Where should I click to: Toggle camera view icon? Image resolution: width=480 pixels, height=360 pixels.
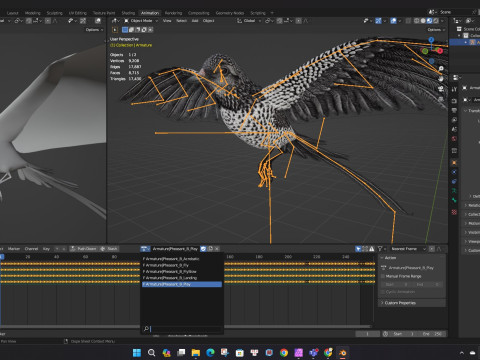tap(441, 89)
